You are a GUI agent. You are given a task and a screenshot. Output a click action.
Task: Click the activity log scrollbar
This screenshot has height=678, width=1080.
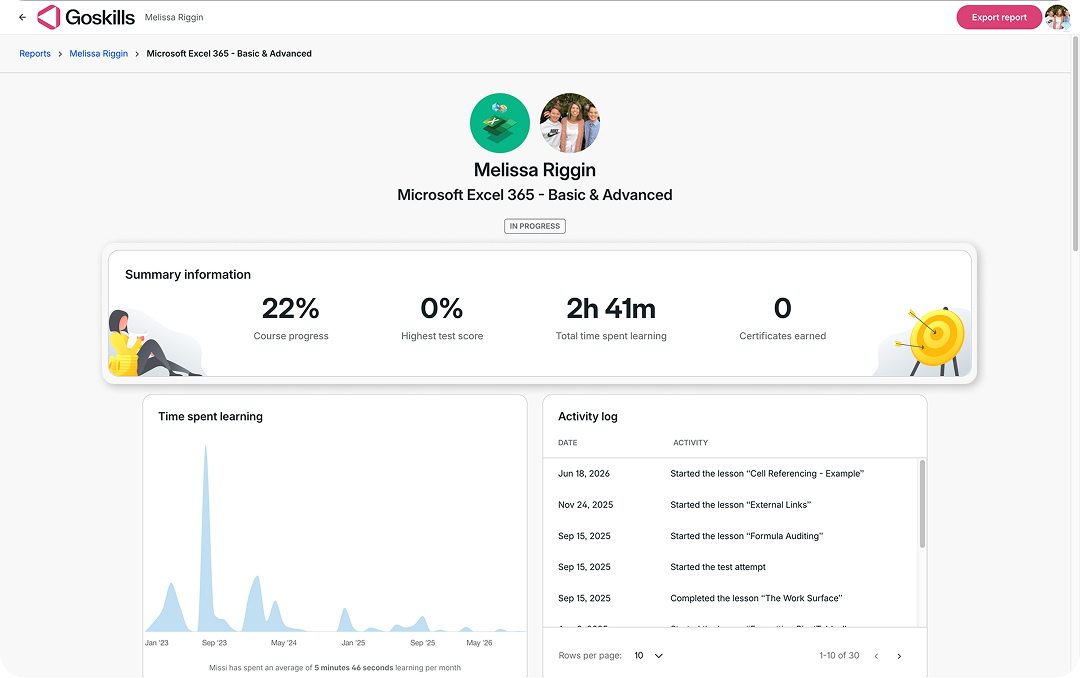pyautogui.click(x=922, y=504)
